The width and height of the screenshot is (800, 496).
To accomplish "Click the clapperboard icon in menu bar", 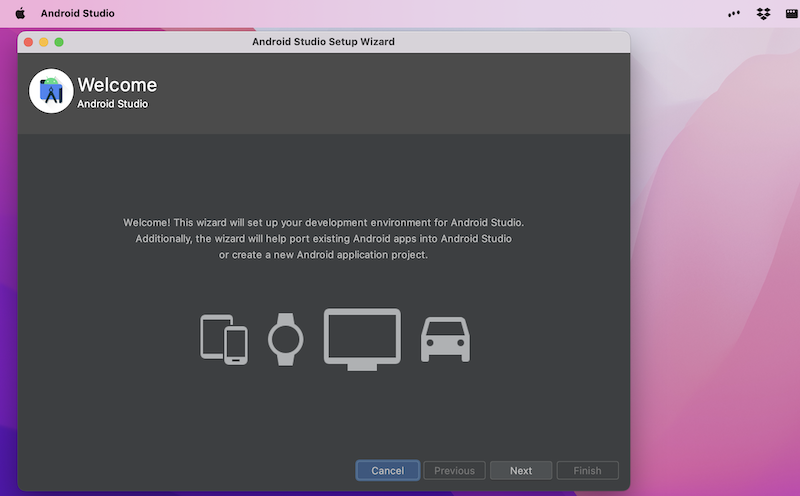I will 791,13.
